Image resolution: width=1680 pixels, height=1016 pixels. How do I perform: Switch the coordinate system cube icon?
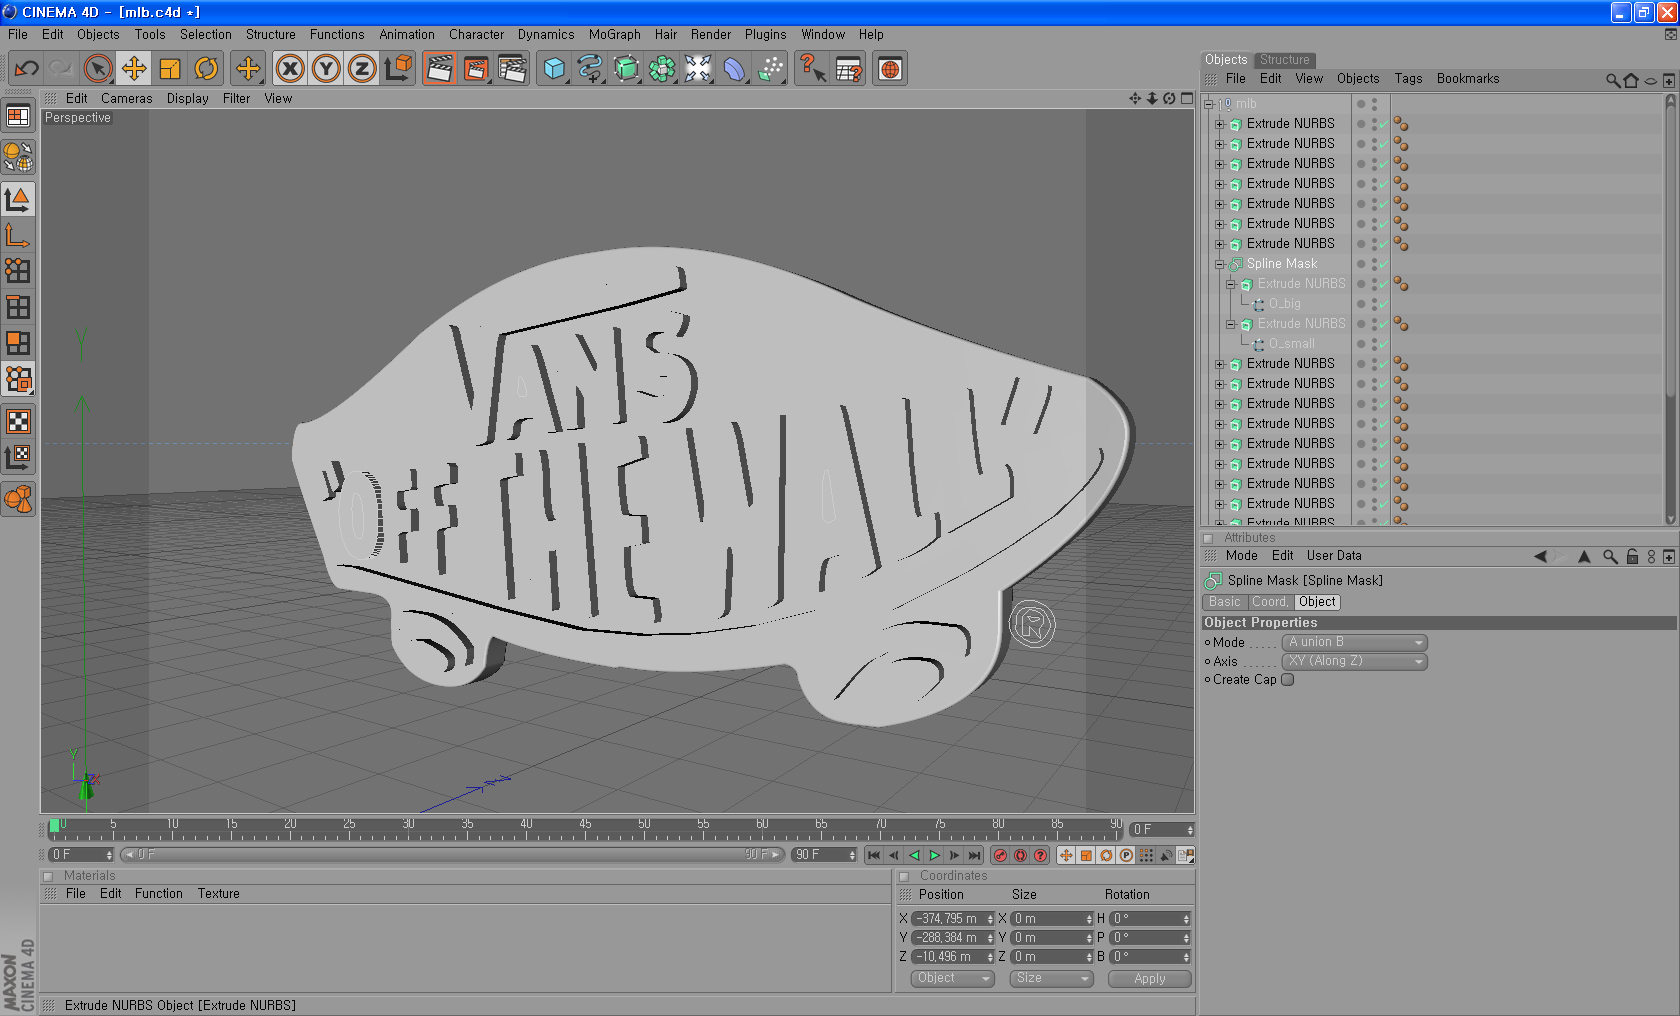[398, 69]
